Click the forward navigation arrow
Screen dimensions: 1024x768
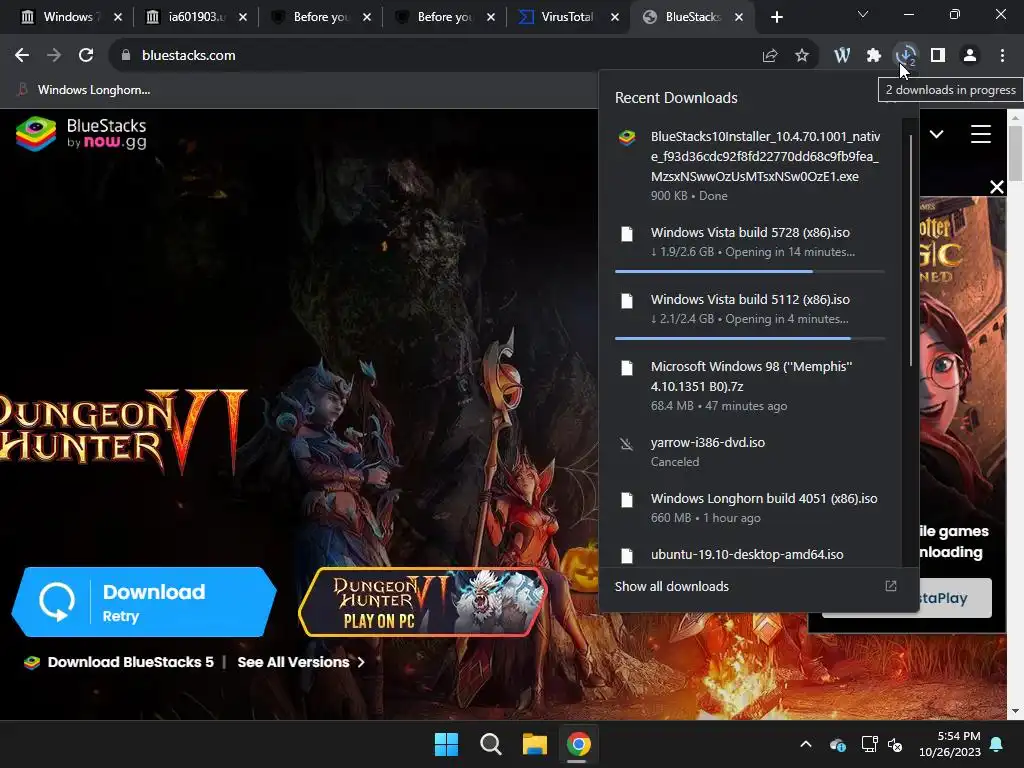(x=54, y=56)
